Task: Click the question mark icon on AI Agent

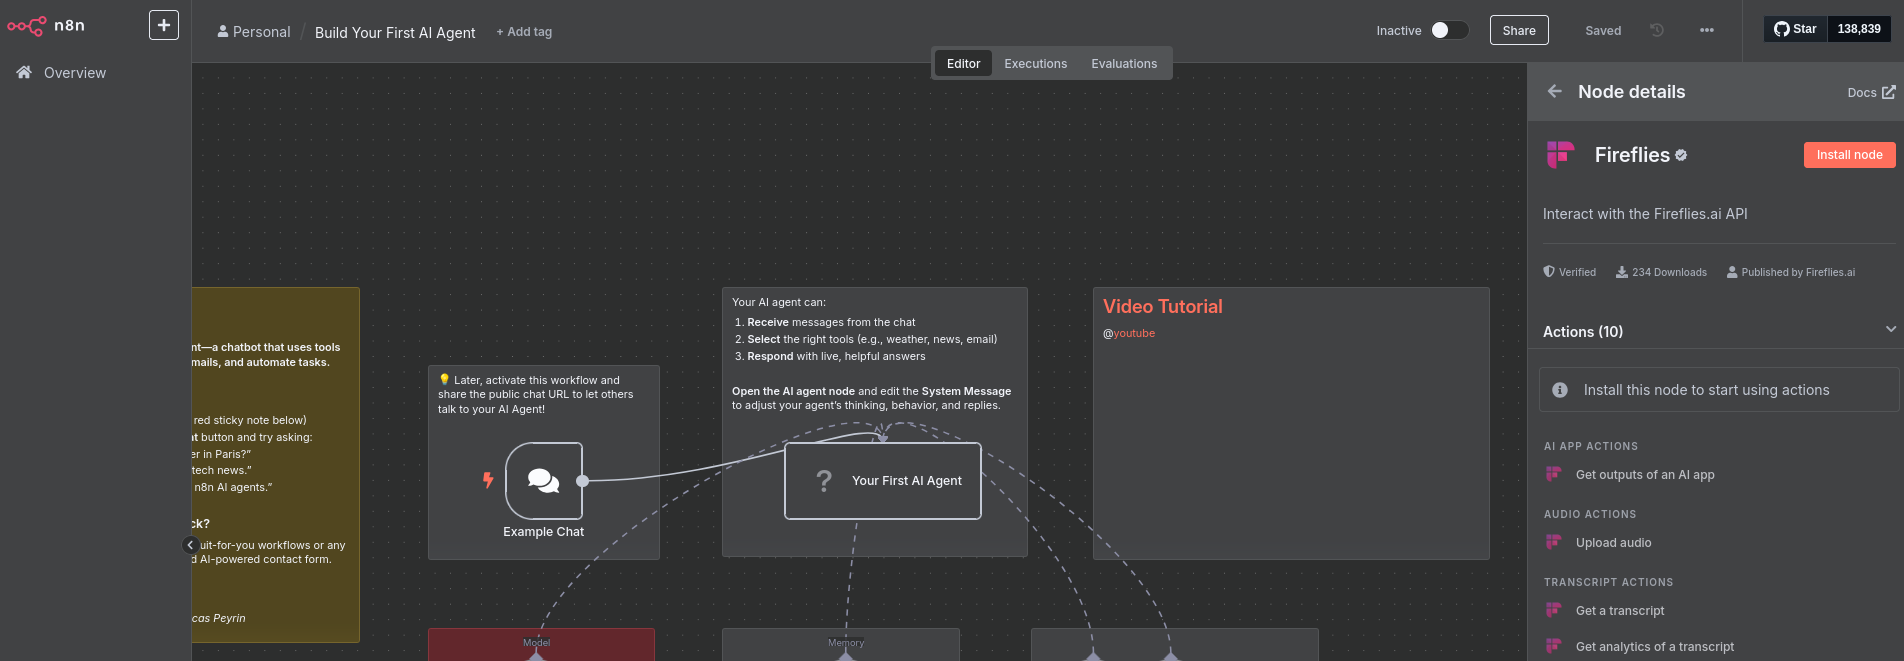Action: [x=824, y=481]
